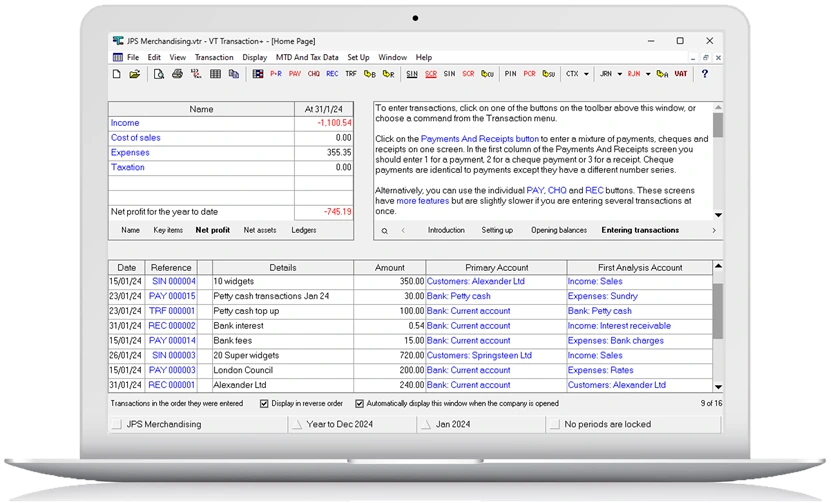
Task: Click Year to Dec 2024 status bar field
Action: click(x=352, y=425)
